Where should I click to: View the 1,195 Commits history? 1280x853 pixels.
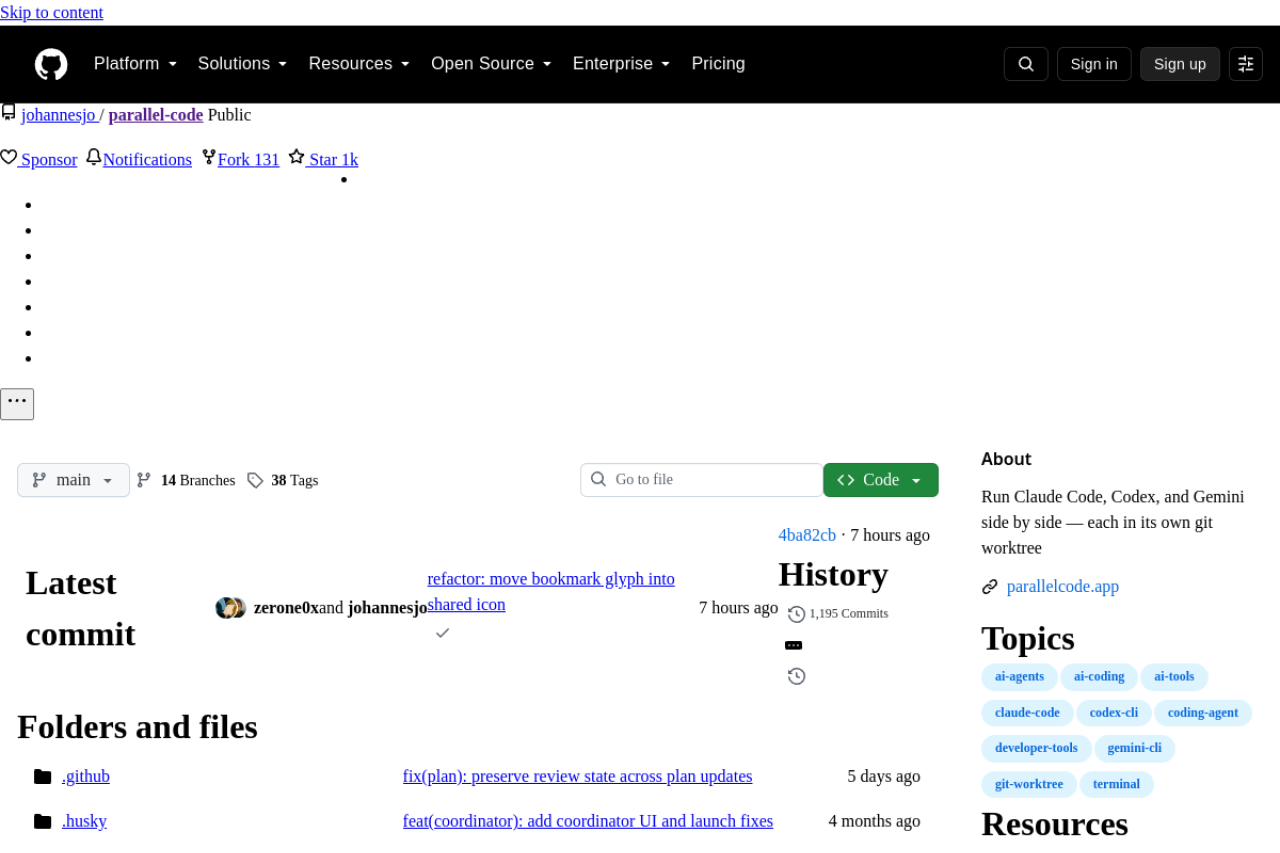(x=848, y=614)
